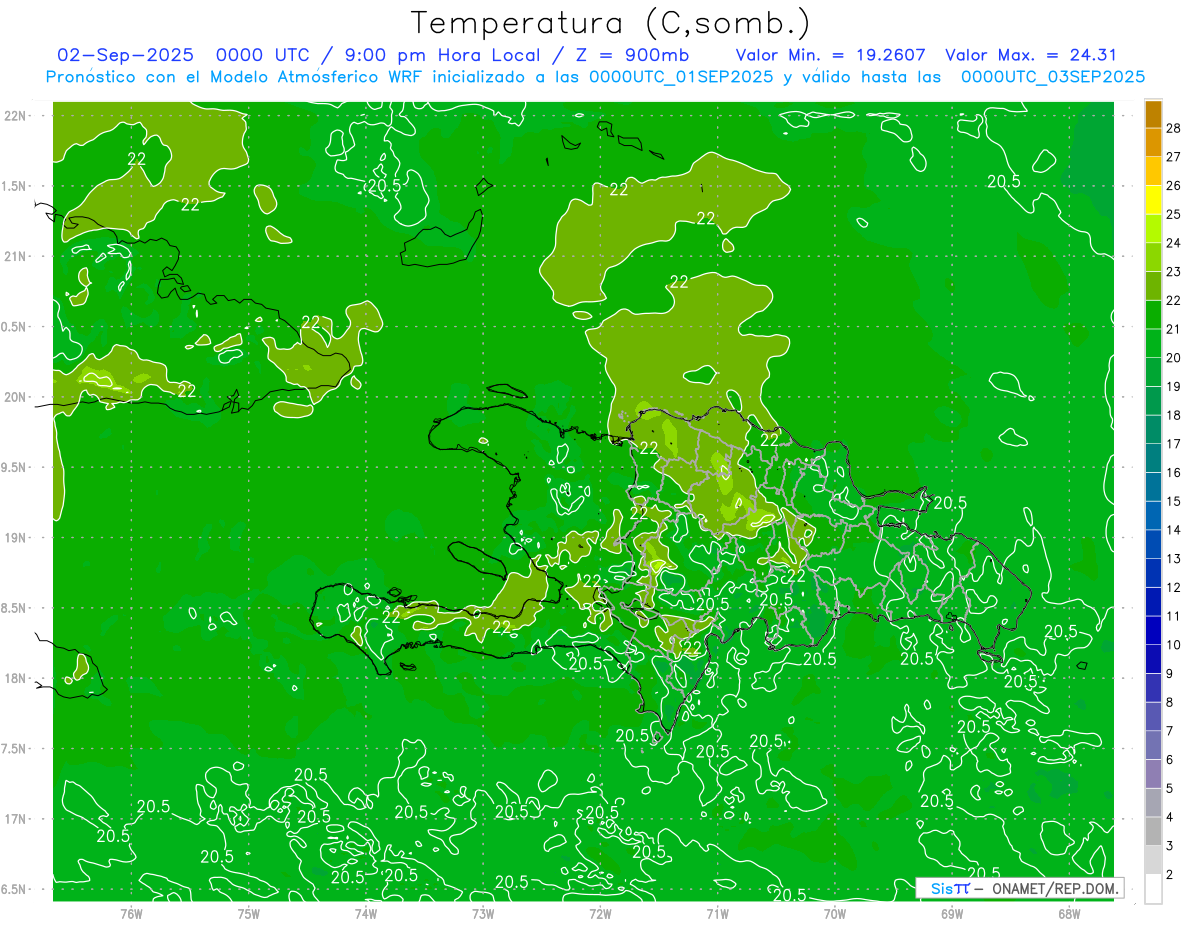Click the 'SisTT' logo text

pyautogui.click(x=950, y=888)
